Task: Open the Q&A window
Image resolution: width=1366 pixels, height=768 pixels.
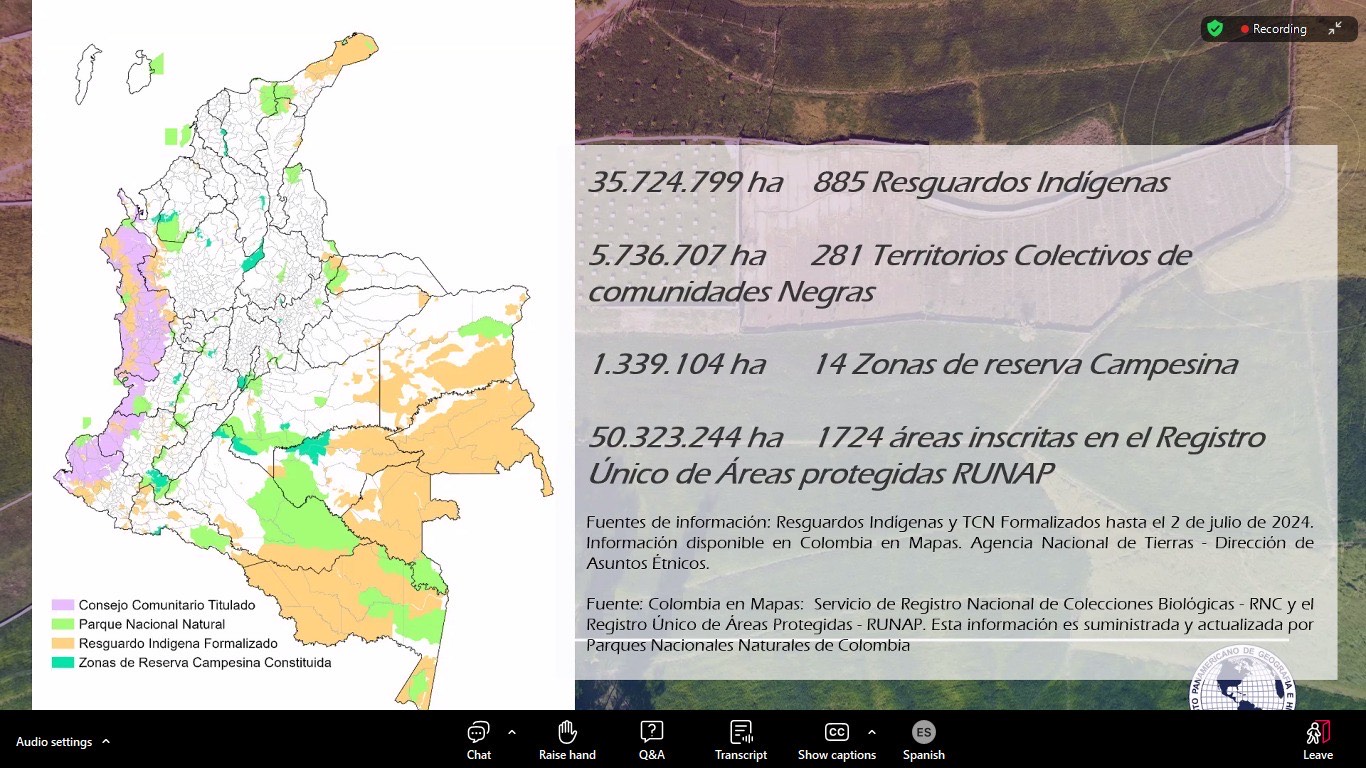Action: click(651, 740)
